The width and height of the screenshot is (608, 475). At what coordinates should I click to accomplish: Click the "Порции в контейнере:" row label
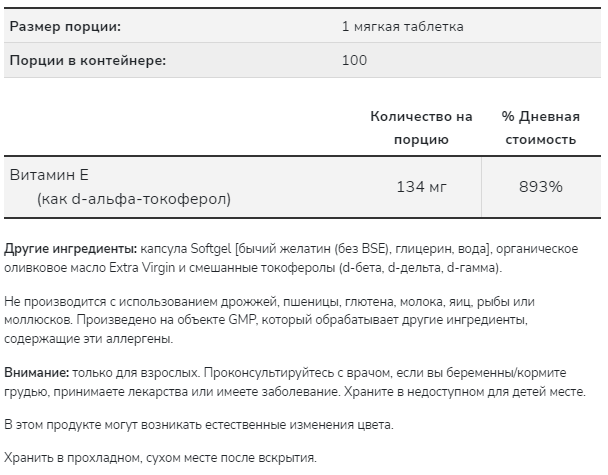point(87,60)
